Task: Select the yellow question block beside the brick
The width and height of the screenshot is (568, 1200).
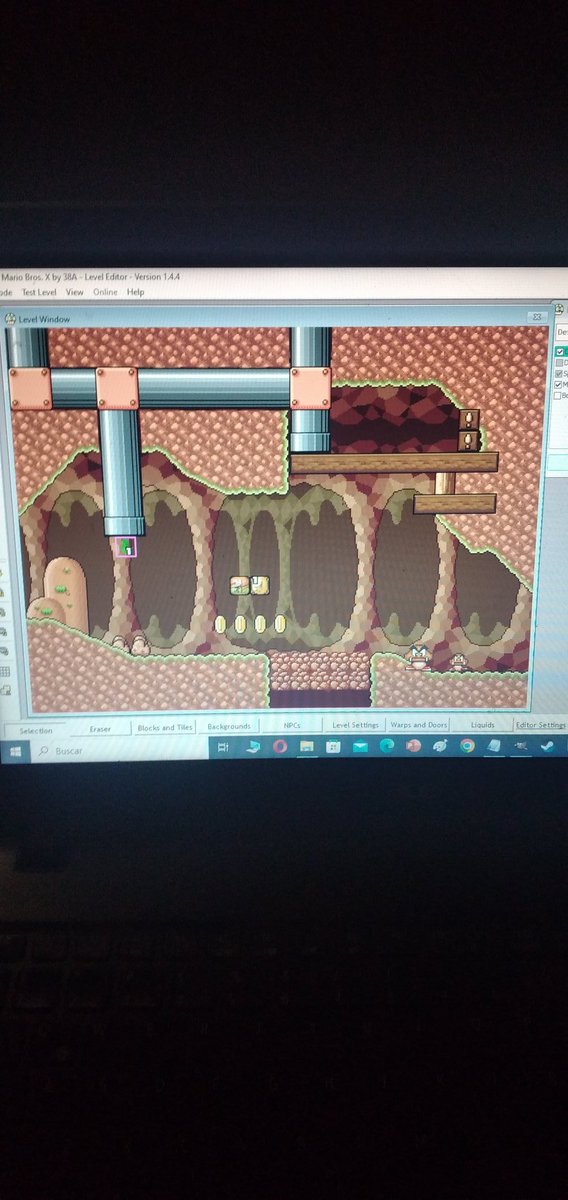Action: pyautogui.click(x=259, y=585)
